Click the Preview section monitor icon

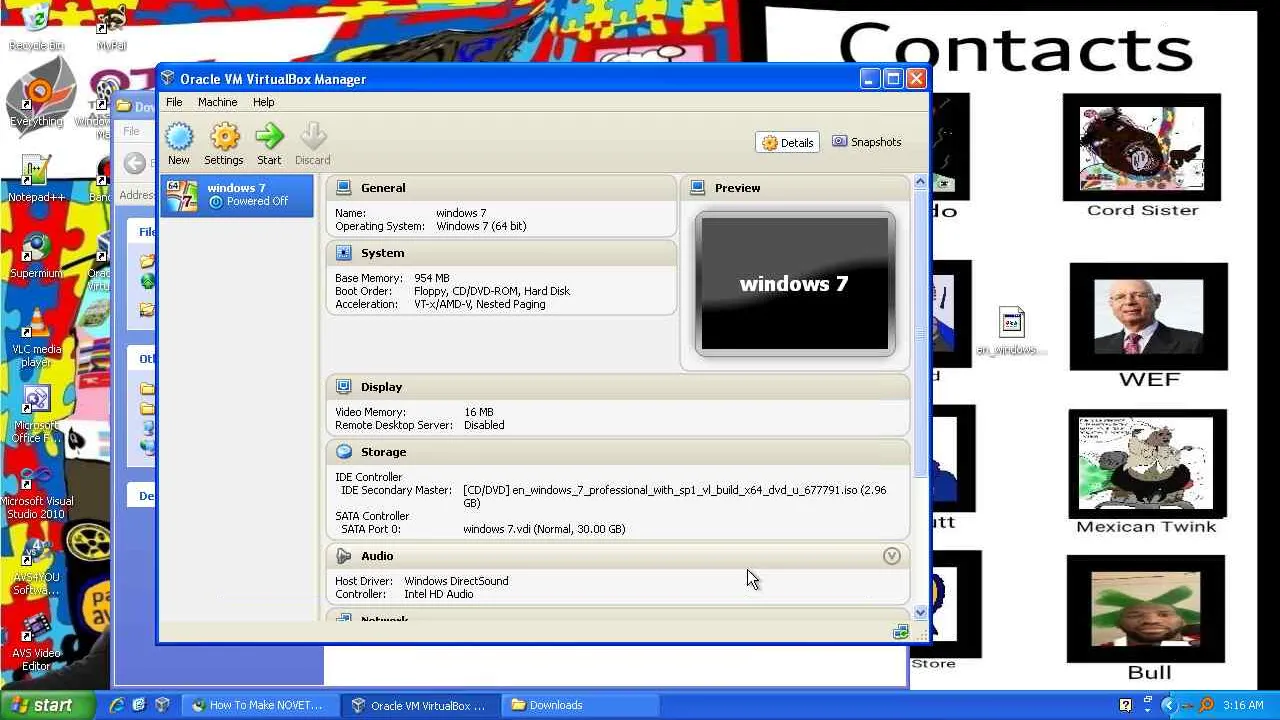[x=698, y=187]
